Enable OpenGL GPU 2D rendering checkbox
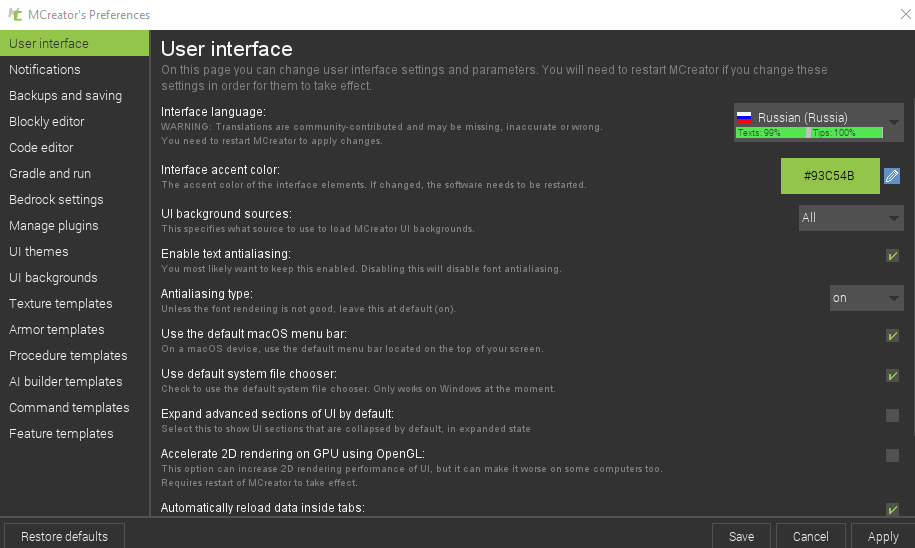 892,456
